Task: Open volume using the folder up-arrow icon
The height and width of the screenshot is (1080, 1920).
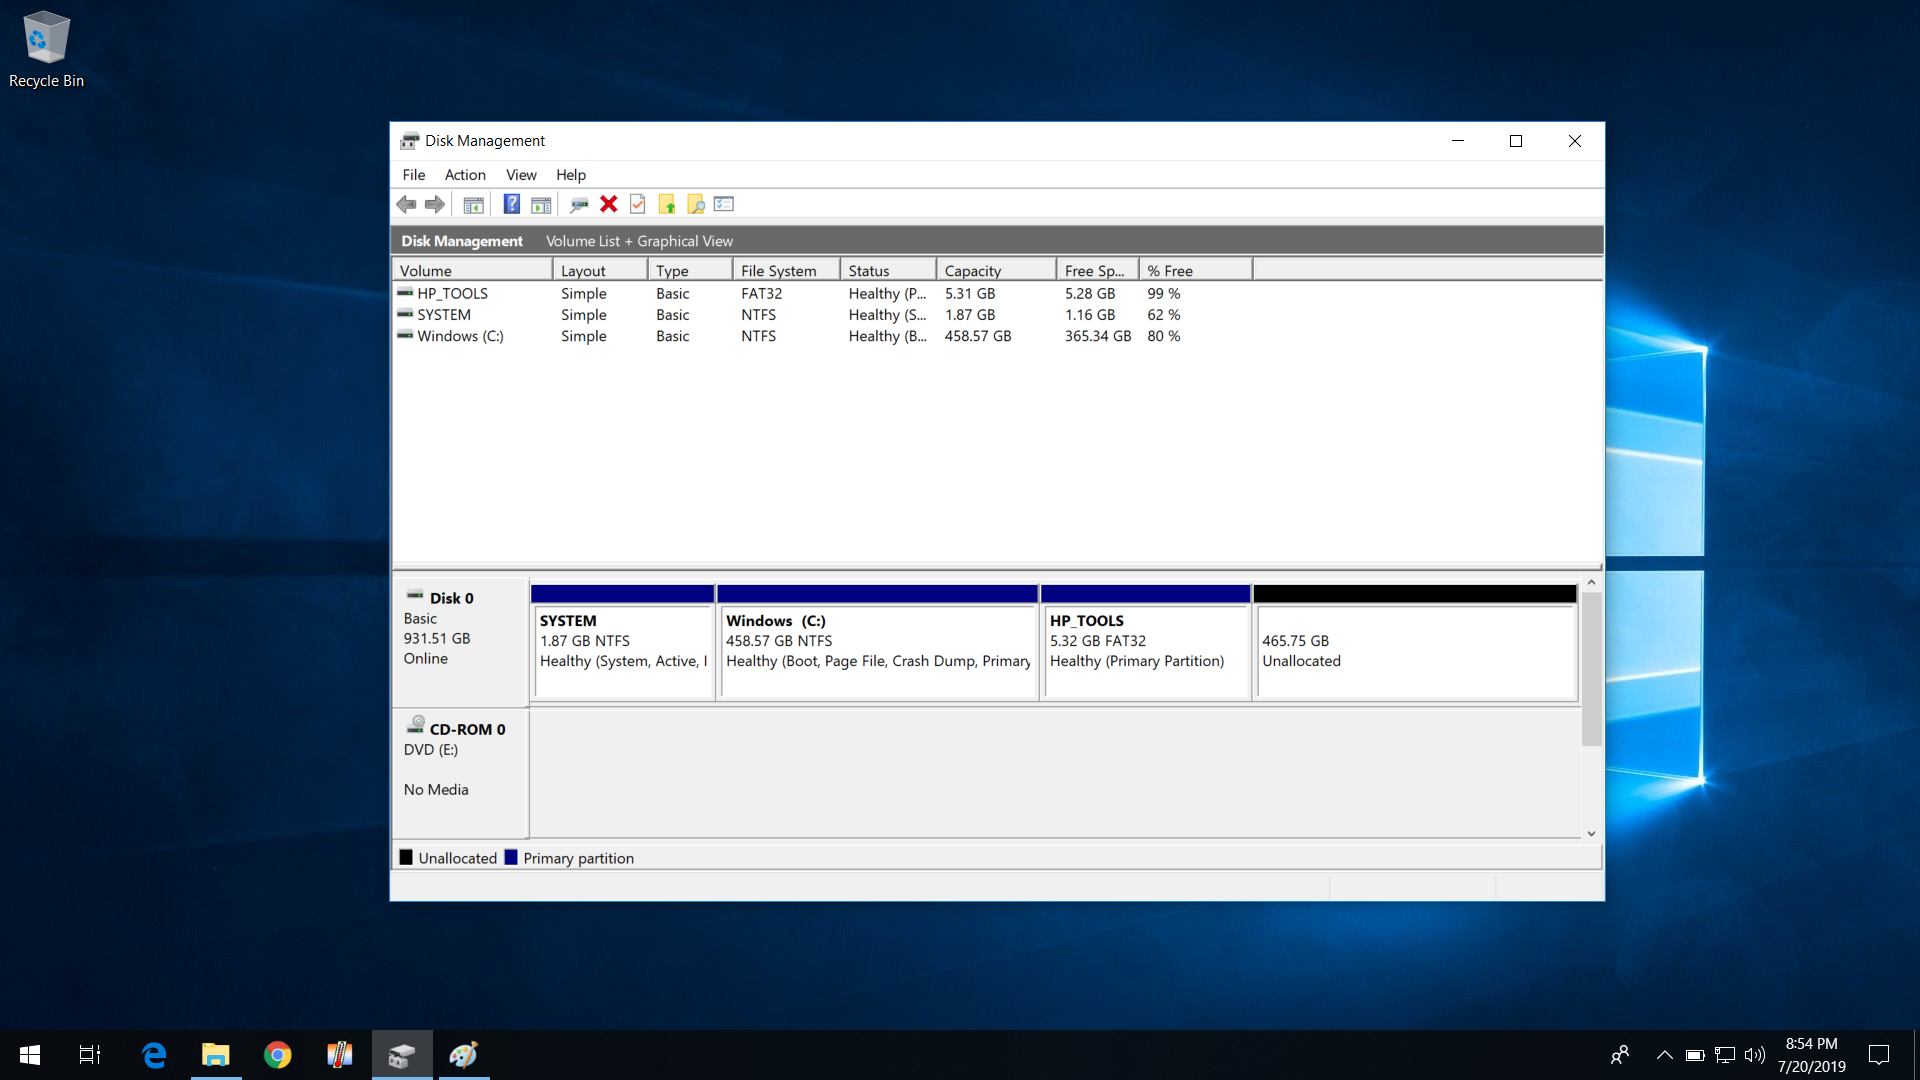Action: click(x=667, y=204)
